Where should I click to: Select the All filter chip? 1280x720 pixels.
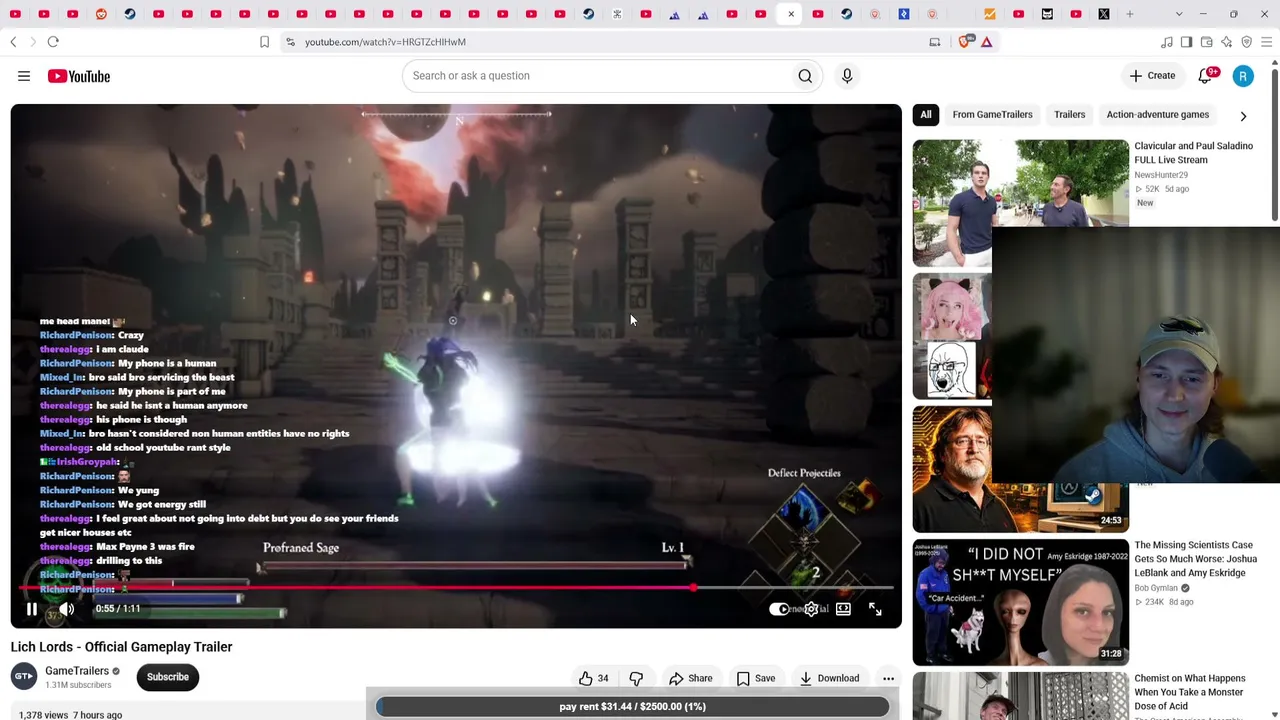926,115
